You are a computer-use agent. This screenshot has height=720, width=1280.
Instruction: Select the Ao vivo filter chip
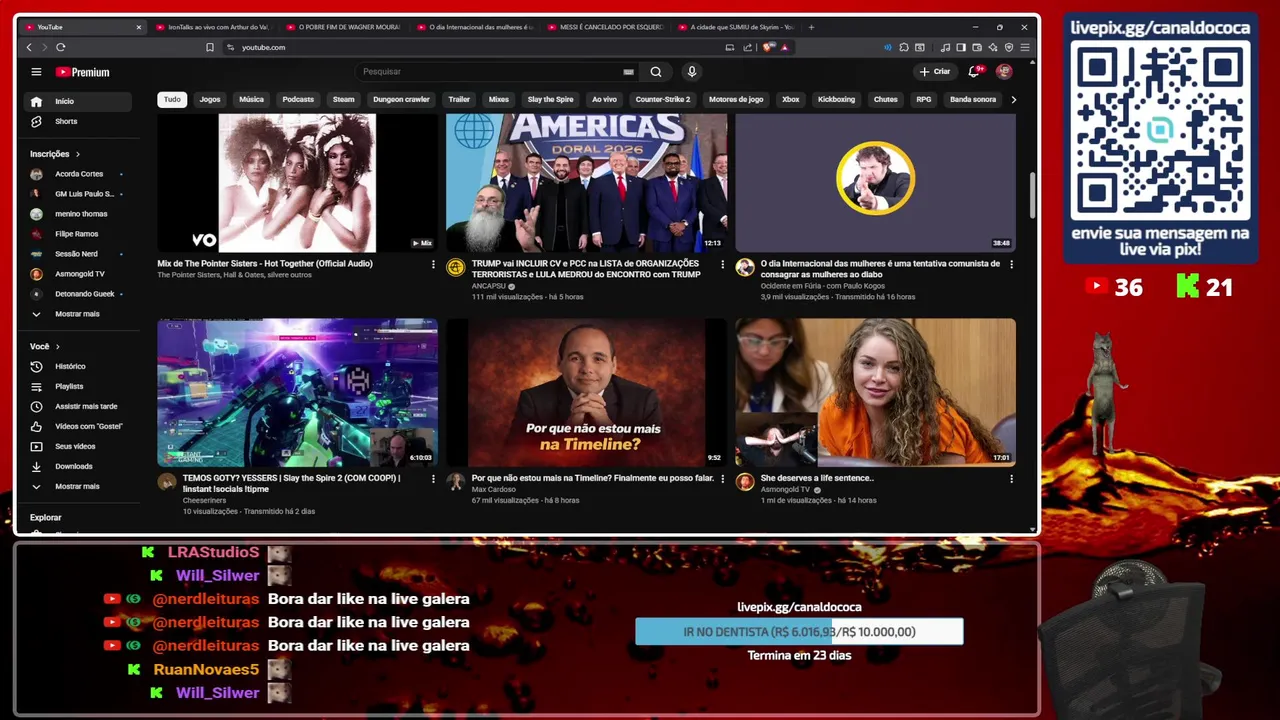[604, 99]
